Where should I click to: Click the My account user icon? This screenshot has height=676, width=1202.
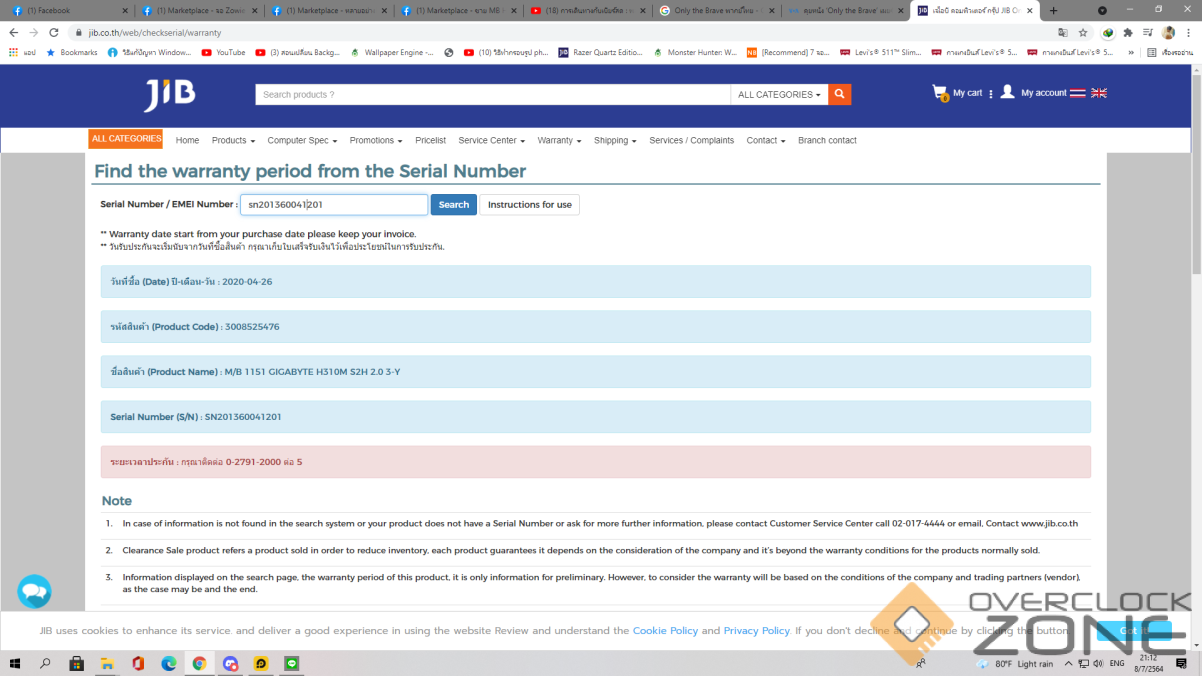(1007, 92)
